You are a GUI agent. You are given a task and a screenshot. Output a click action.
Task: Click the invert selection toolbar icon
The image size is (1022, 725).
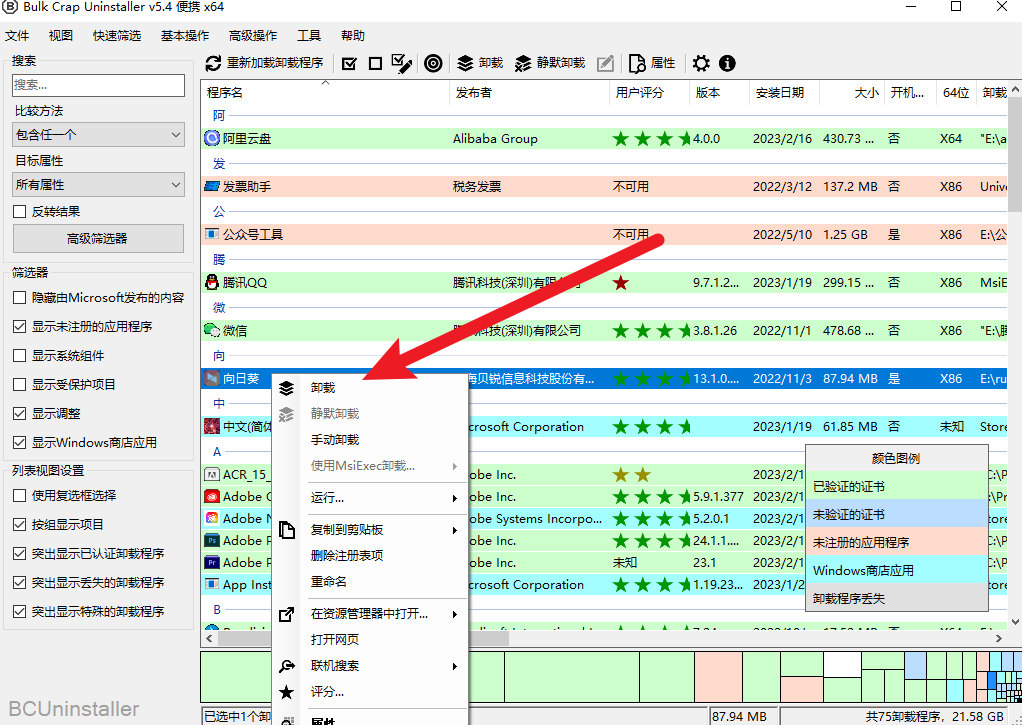pyautogui.click(x=402, y=63)
